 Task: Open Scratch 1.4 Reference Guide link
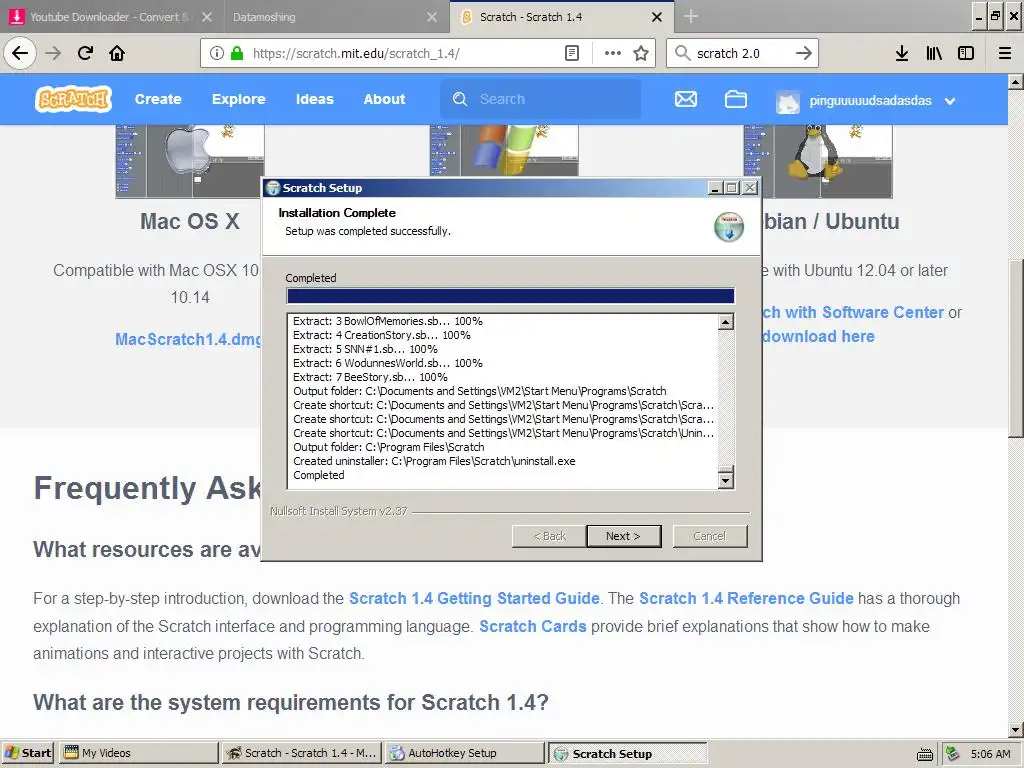click(x=746, y=598)
